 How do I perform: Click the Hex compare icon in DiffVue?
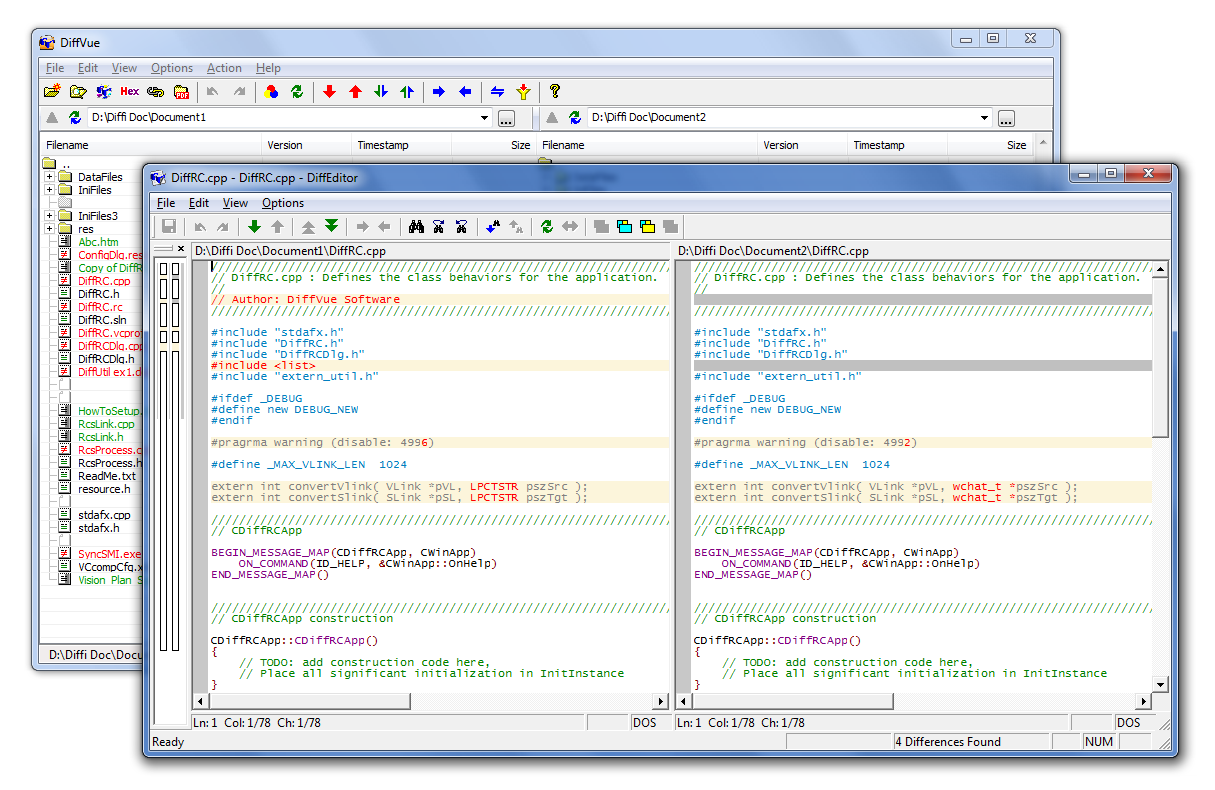[129, 92]
